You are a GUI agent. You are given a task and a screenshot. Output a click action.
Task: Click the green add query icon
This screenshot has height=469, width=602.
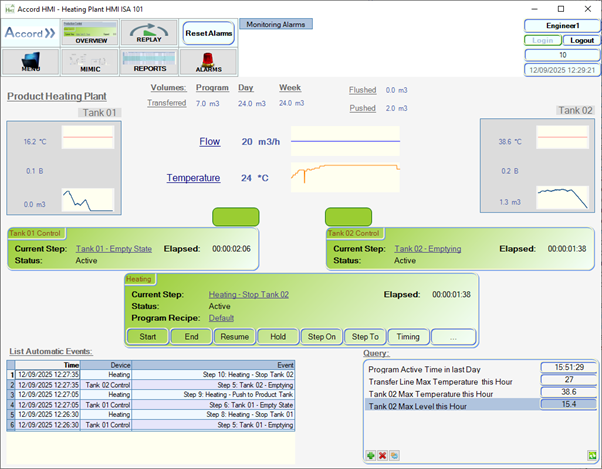click(370, 456)
